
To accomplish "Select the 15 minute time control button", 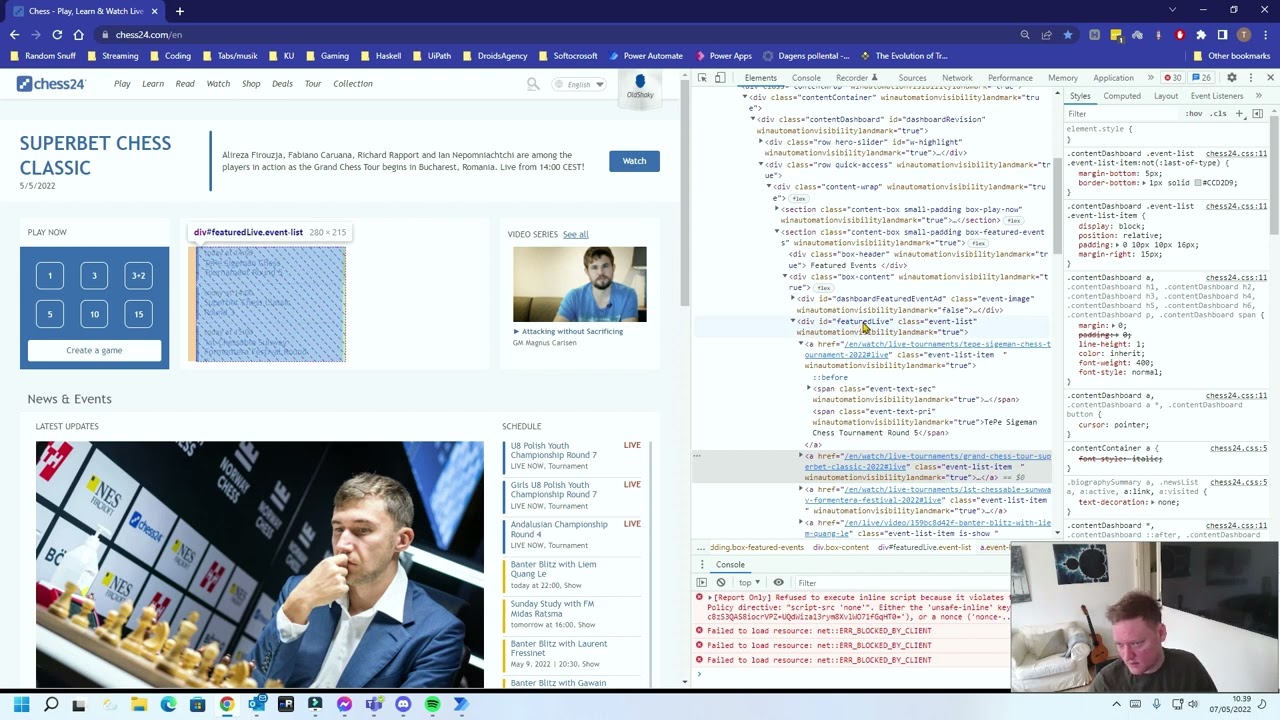I will [x=139, y=314].
